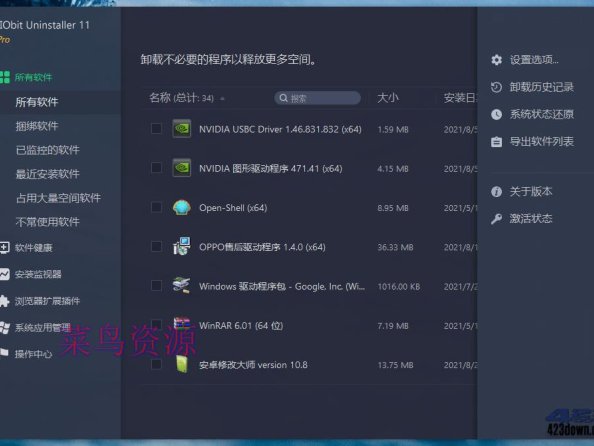
Task: Select 已监控的软件 in sidebar
Action: 47,150
